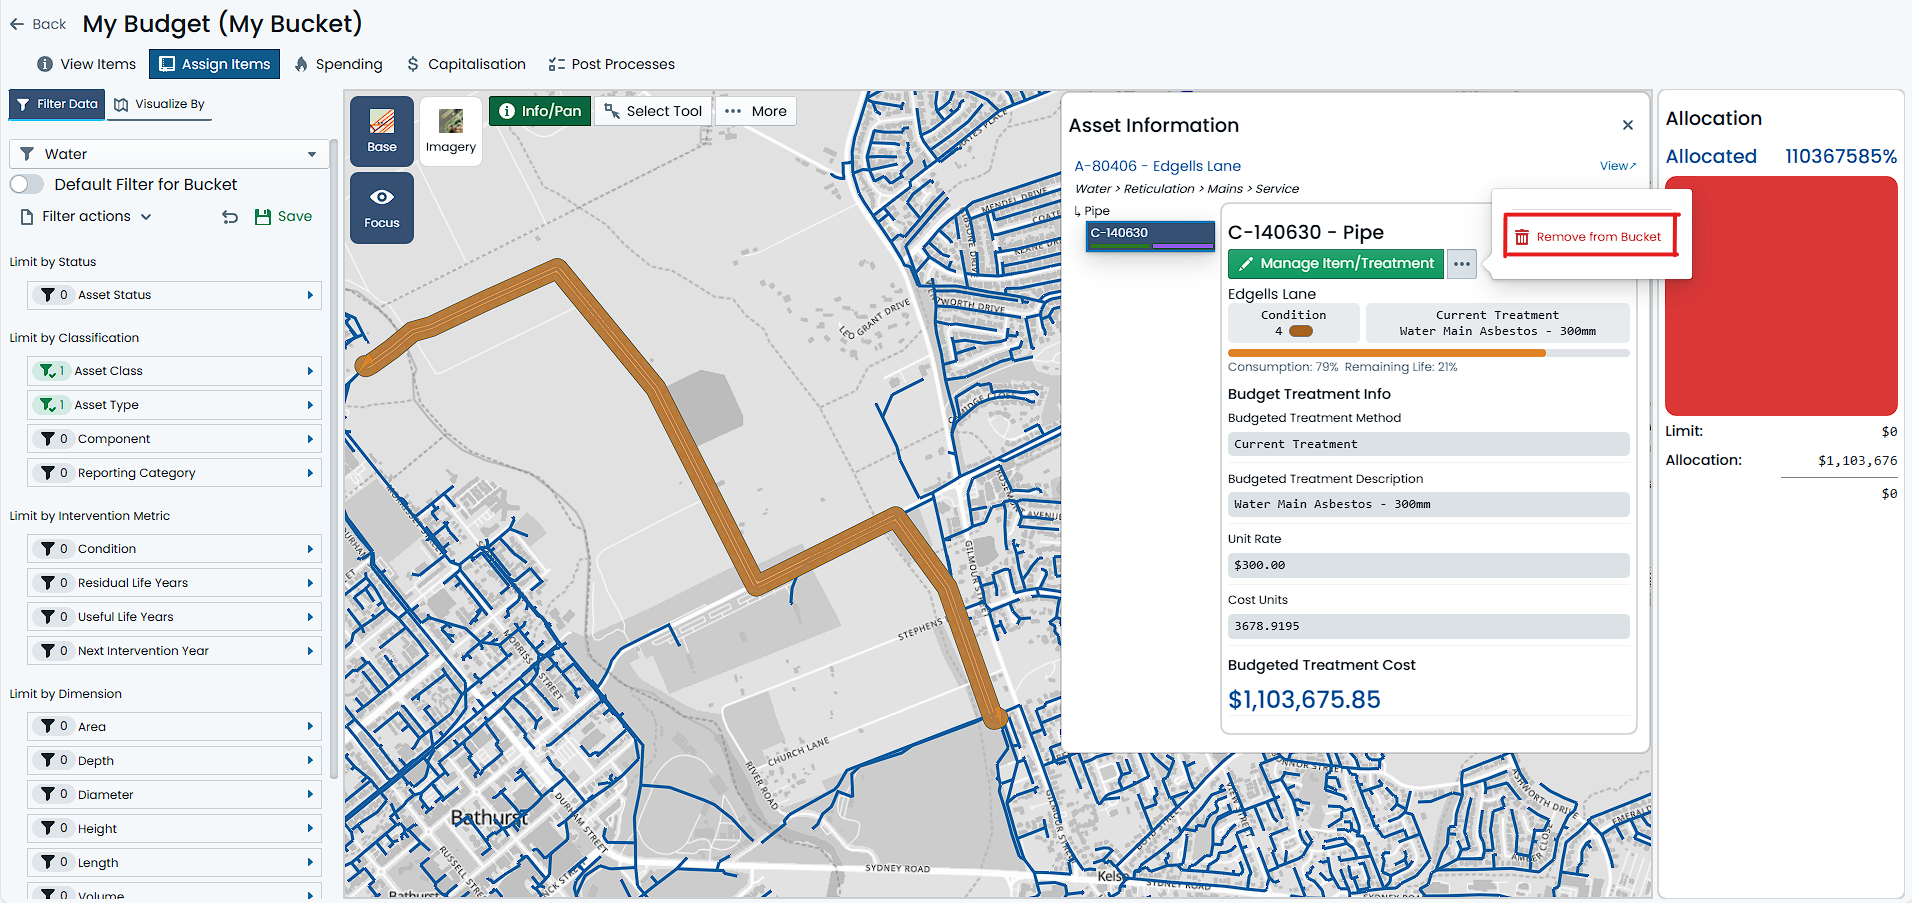Image resolution: width=1912 pixels, height=903 pixels.
Task: Open the Post Processes tab
Action: click(612, 64)
